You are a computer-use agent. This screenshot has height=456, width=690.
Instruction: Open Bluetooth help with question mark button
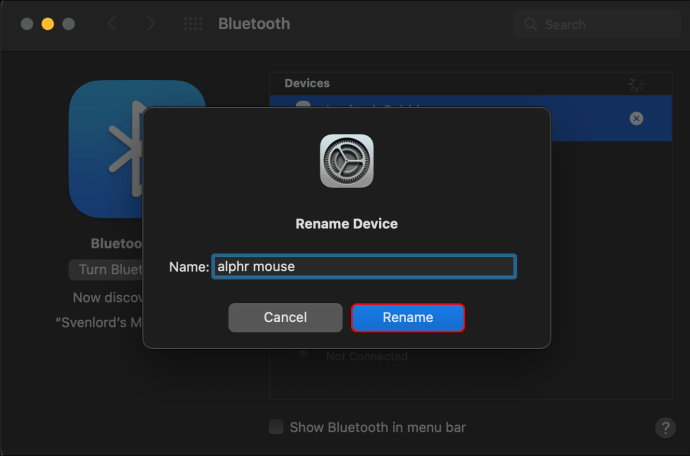coord(665,427)
